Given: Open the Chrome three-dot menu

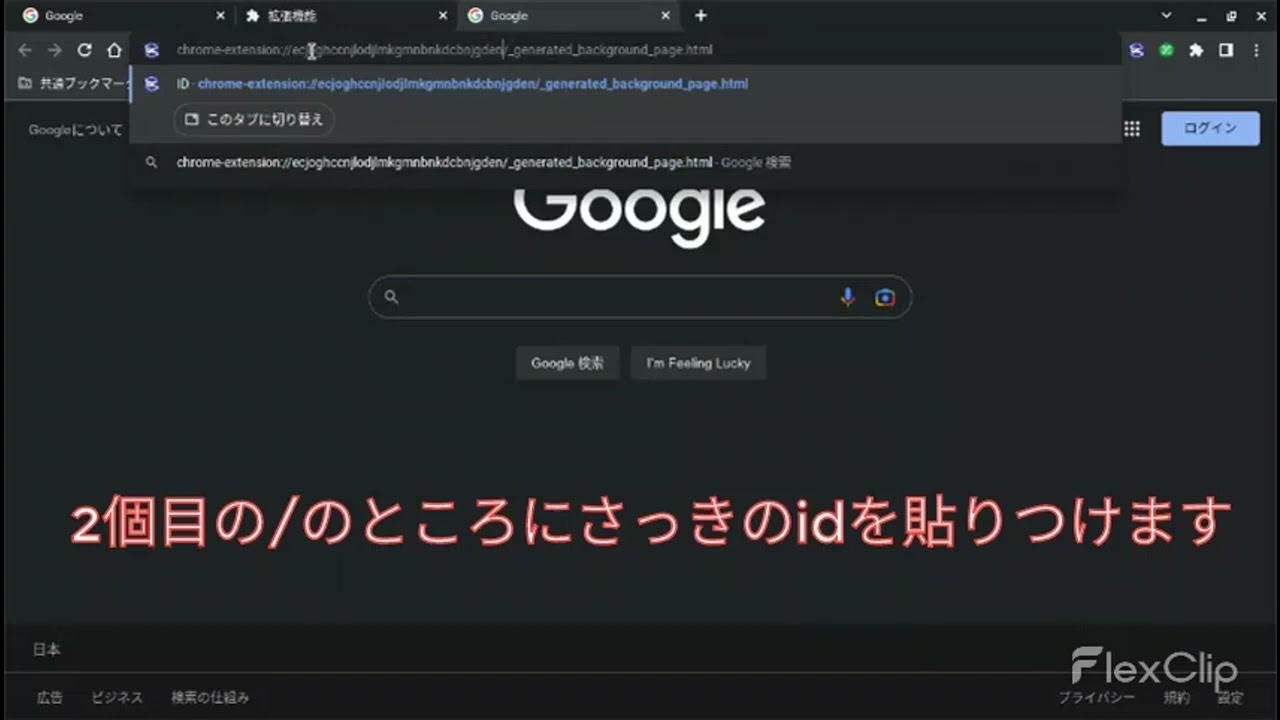Looking at the screenshot, I should tap(1256, 50).
